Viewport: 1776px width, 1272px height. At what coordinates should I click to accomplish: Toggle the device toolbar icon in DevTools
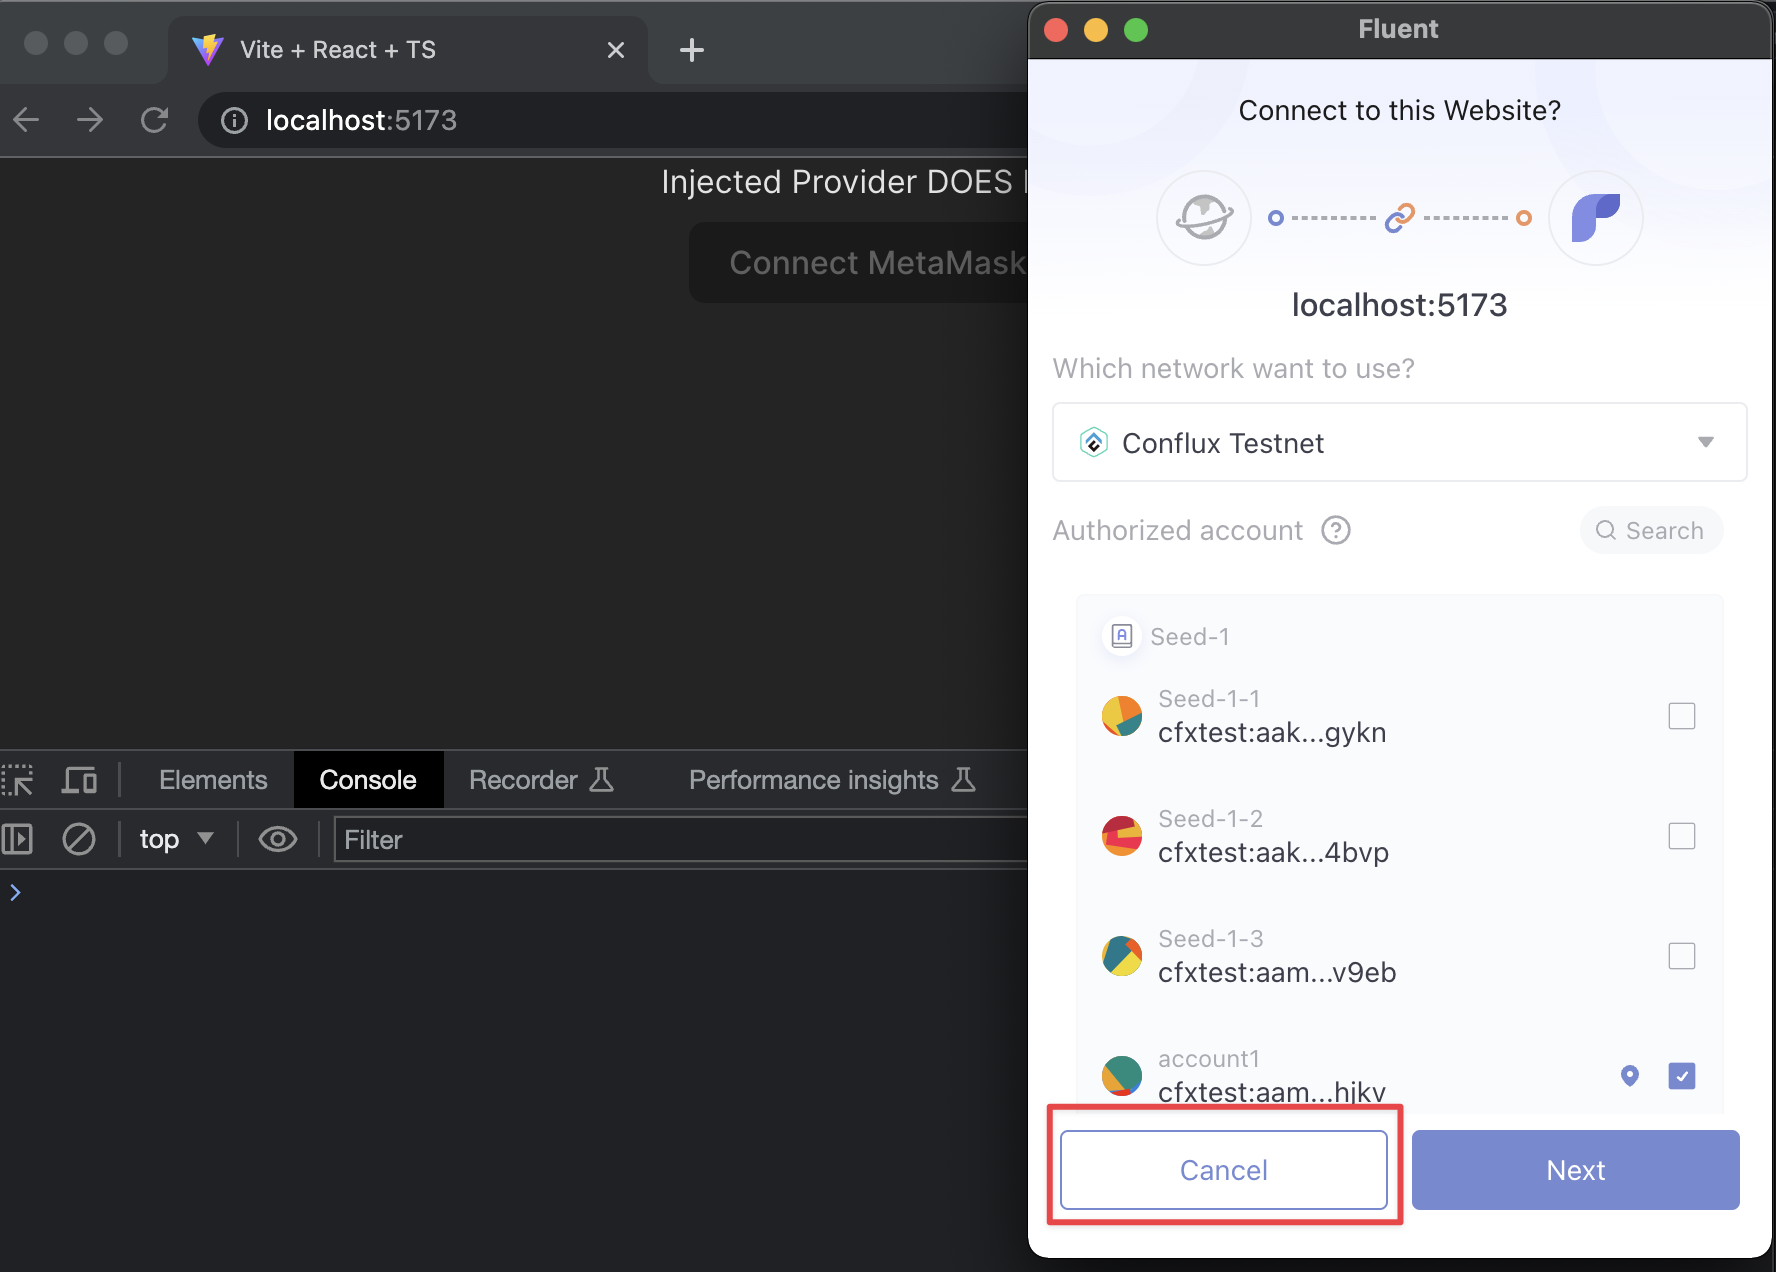pos(79,780)
